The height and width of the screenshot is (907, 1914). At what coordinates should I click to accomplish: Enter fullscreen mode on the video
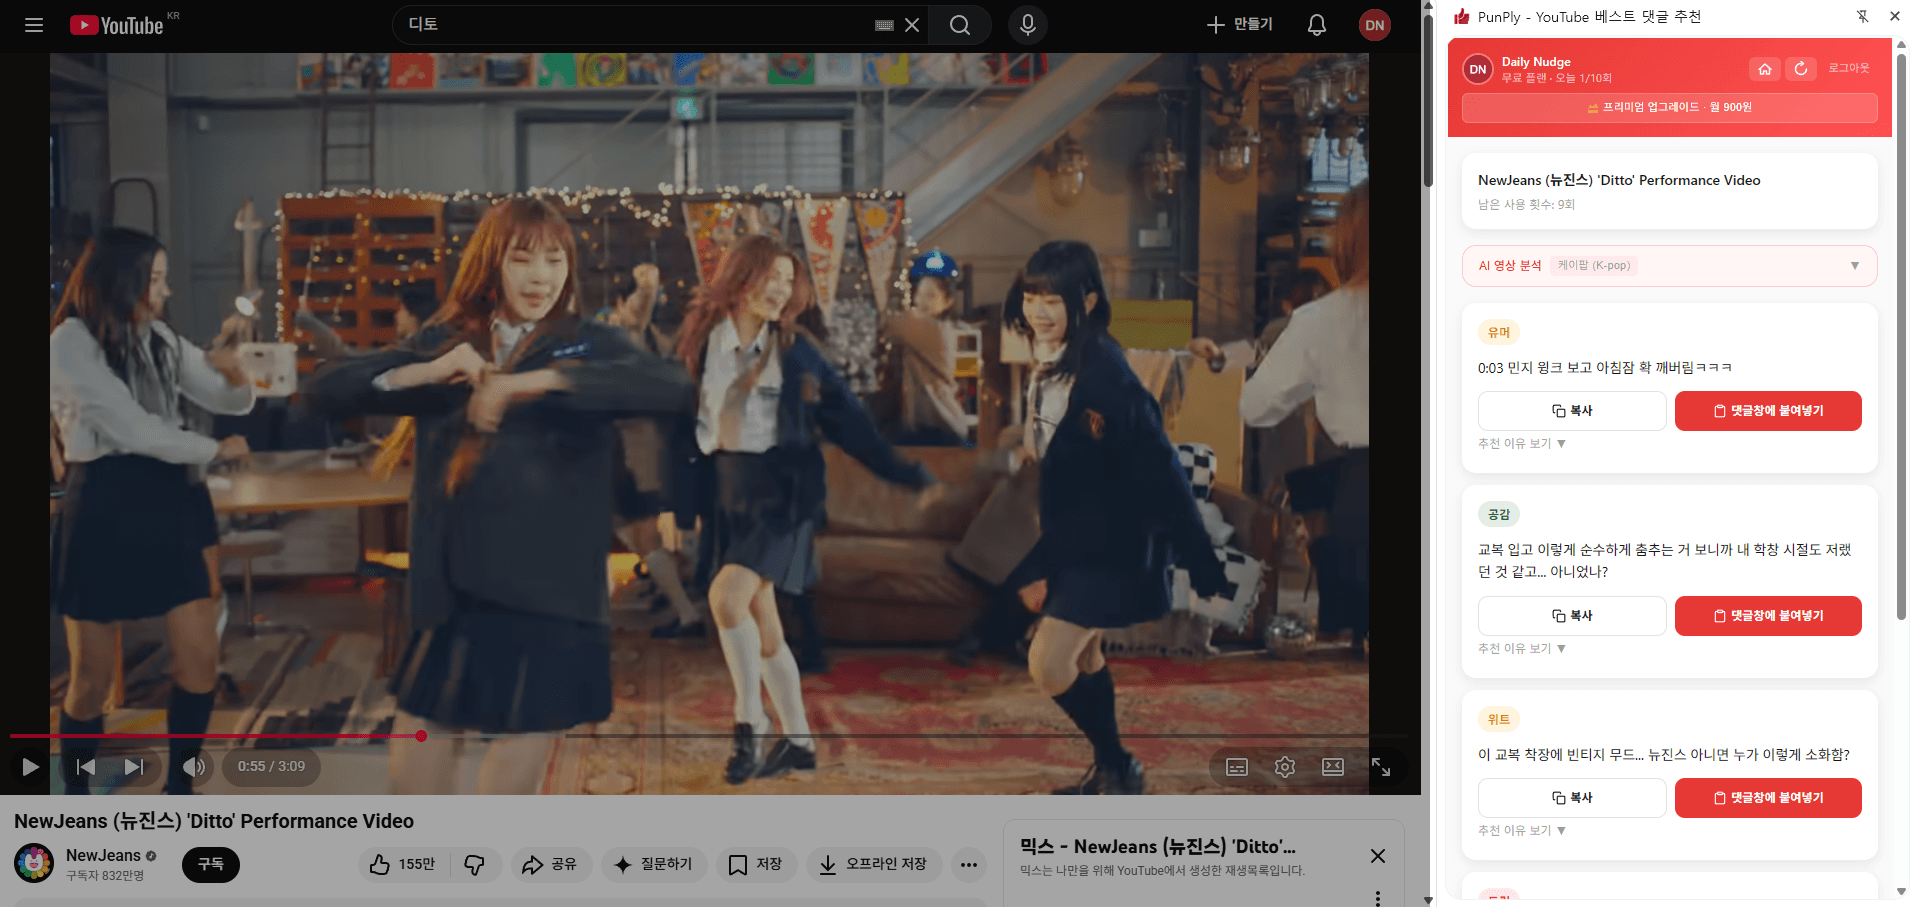point(1380,767)
